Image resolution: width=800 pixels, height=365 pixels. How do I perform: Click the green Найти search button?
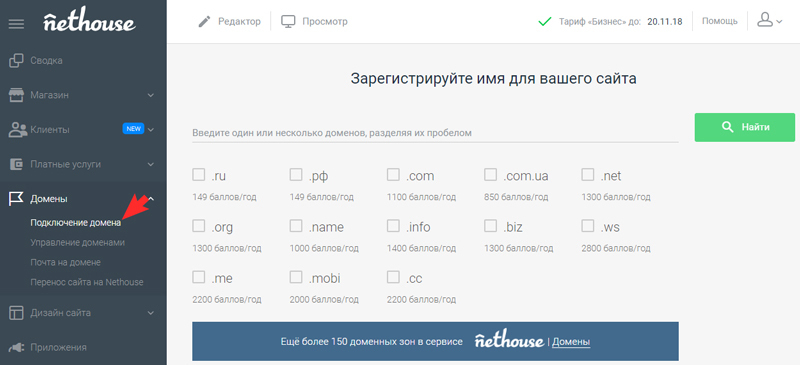(x=745, y=127)
